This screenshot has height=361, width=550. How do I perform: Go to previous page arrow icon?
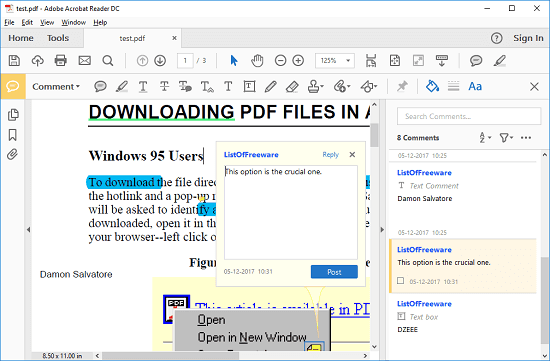pyautogui.click(x=142, y=61)
